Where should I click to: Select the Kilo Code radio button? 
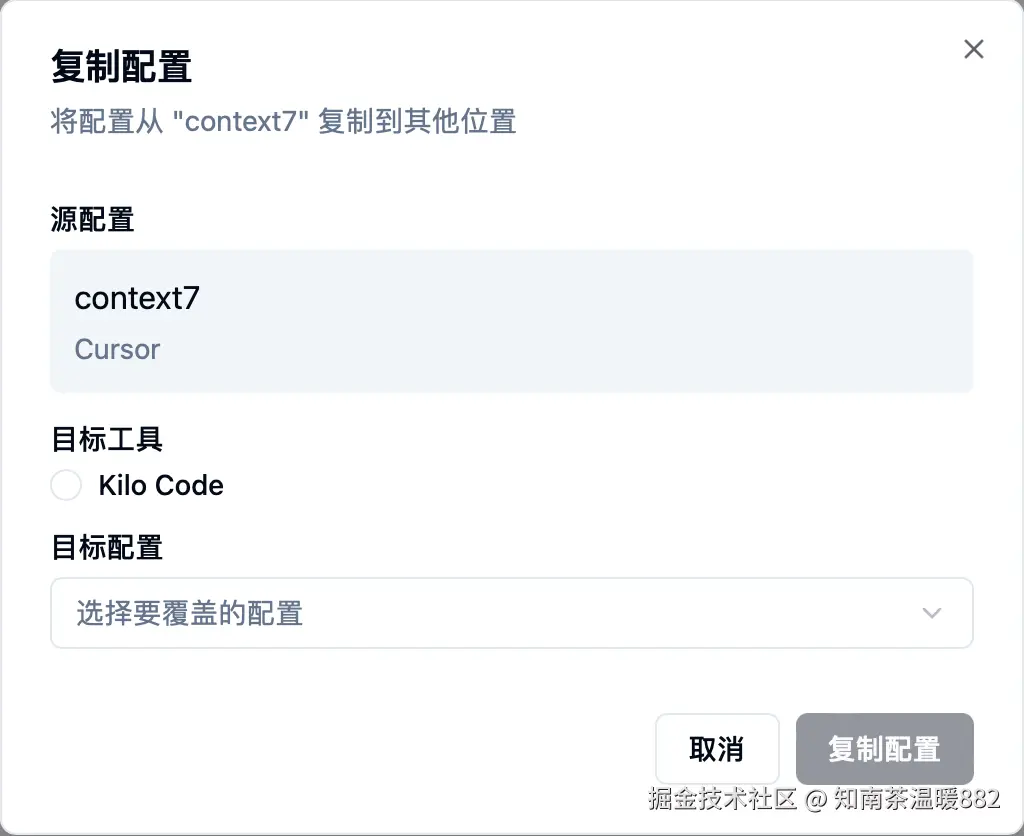(x=66, y=486)
